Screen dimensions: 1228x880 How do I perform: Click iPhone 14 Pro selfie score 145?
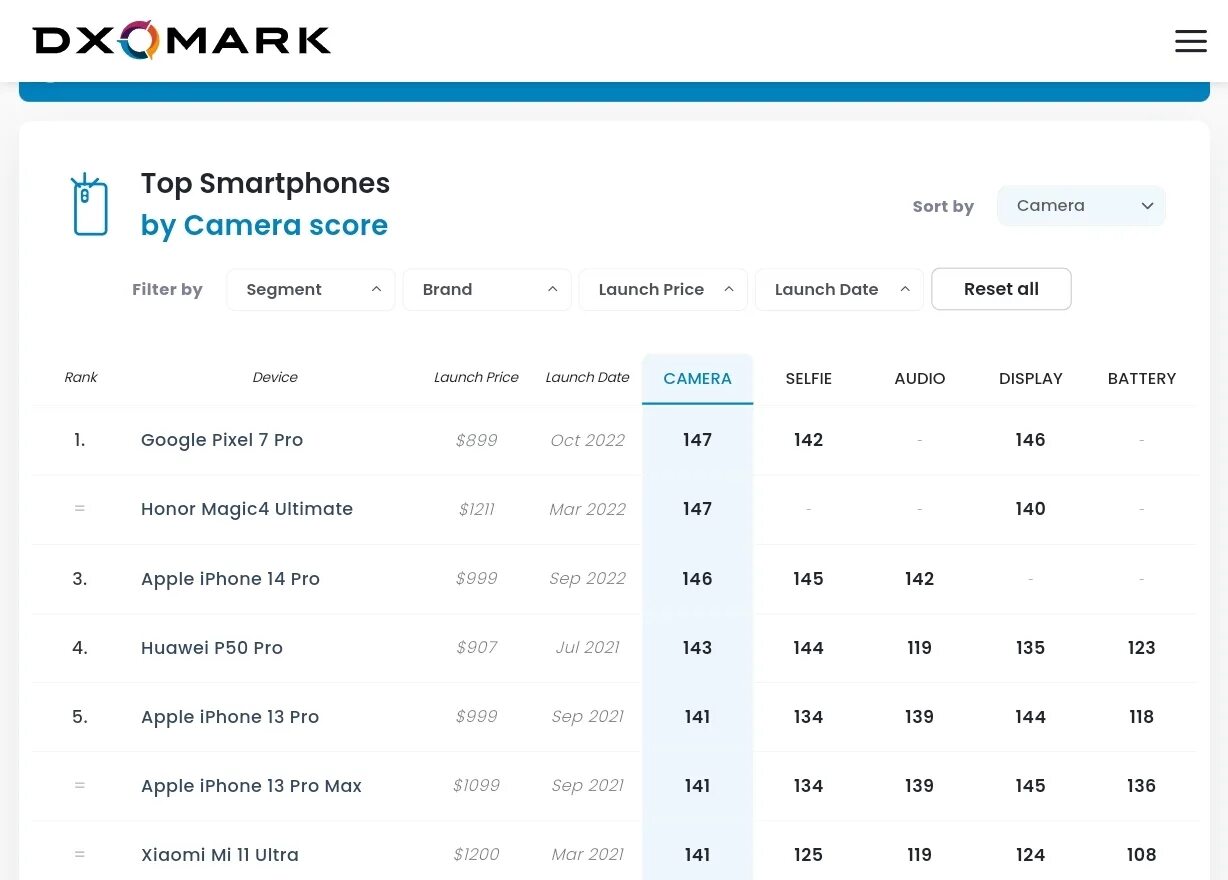pyautogui.click(x=808, y=579)
